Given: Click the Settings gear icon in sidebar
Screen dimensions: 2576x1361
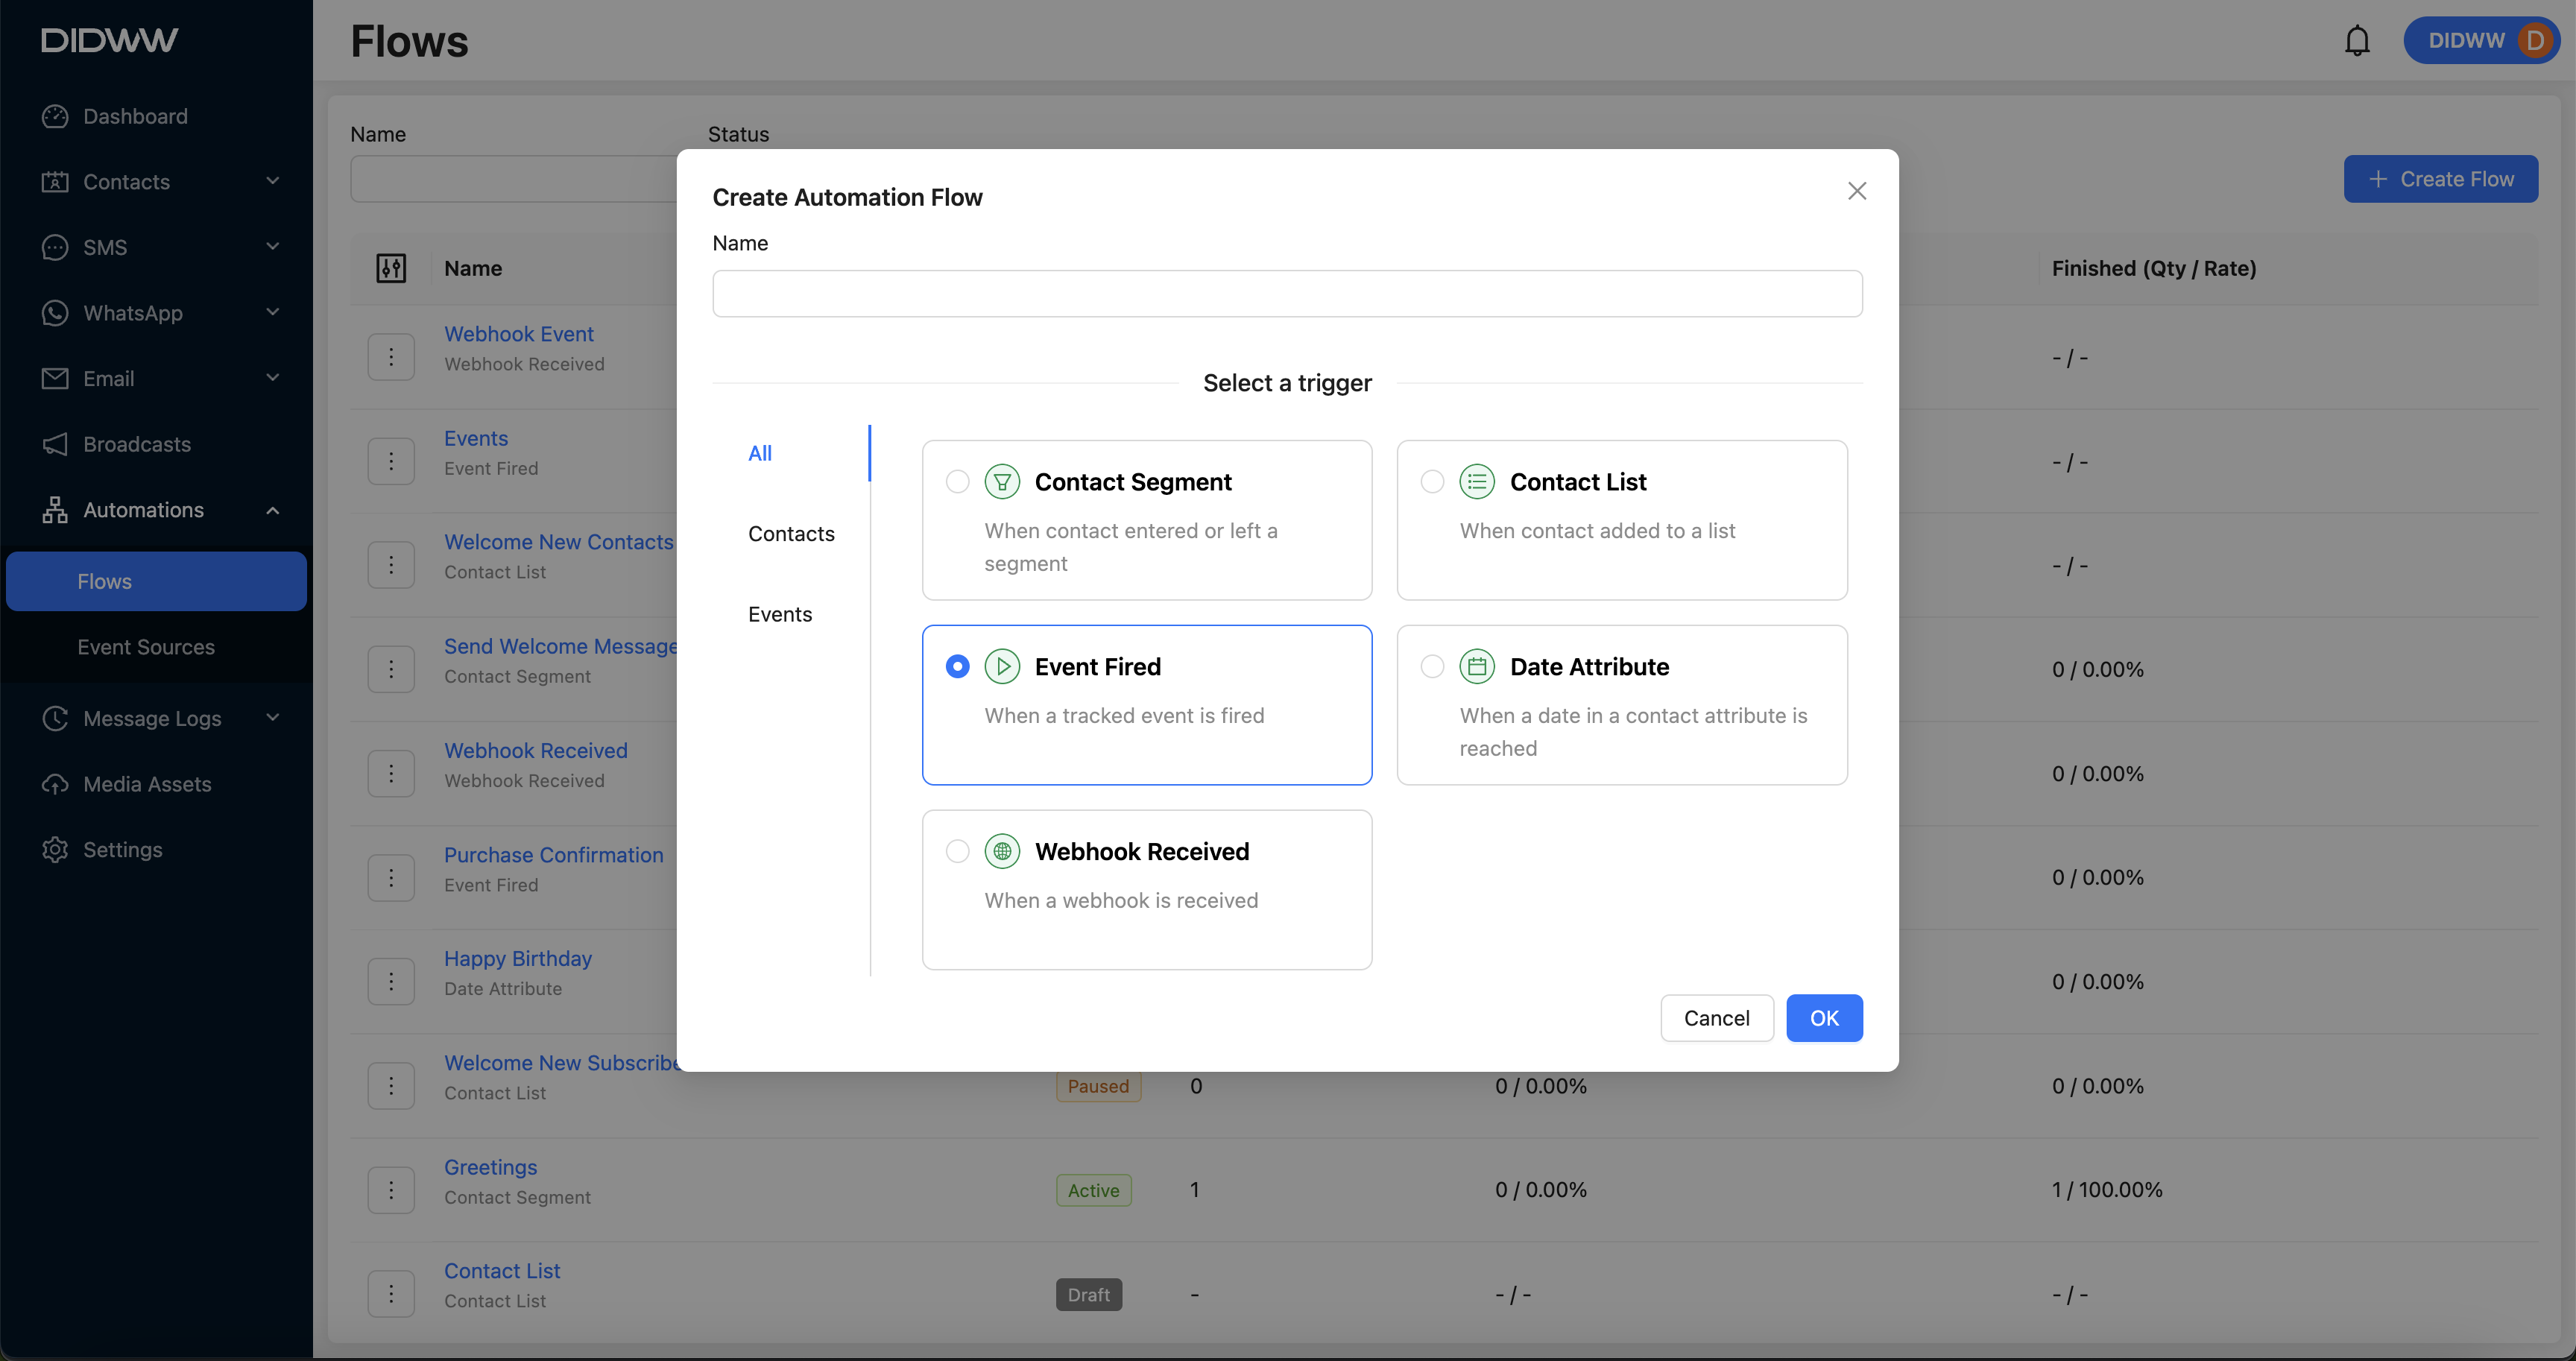Looking at the screenshot, I should [55, 849].
